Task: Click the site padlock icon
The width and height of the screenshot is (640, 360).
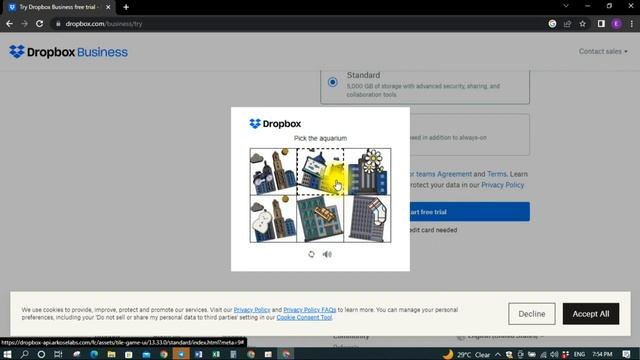Action: (58, 24)
